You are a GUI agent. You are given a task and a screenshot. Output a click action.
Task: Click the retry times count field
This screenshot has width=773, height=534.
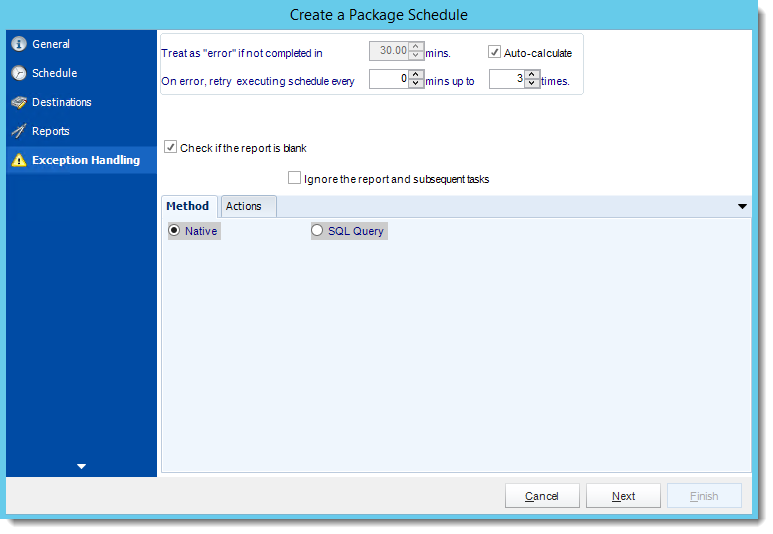(x=507, y=78)
